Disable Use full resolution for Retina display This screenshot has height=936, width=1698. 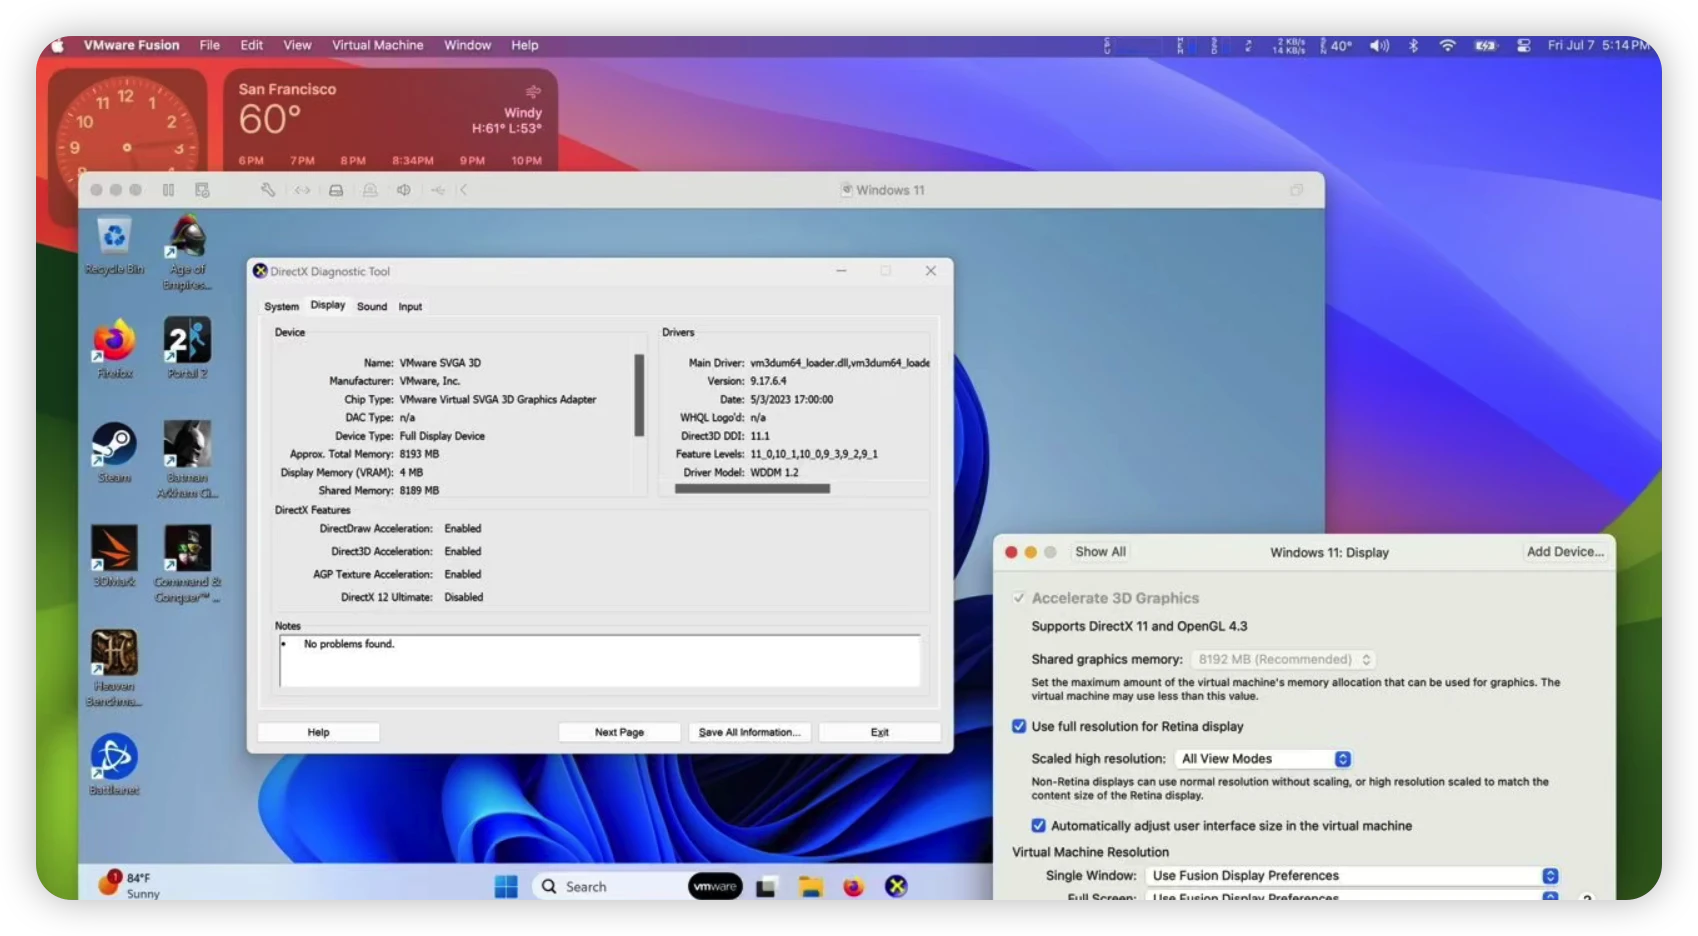coord(1019,726)
